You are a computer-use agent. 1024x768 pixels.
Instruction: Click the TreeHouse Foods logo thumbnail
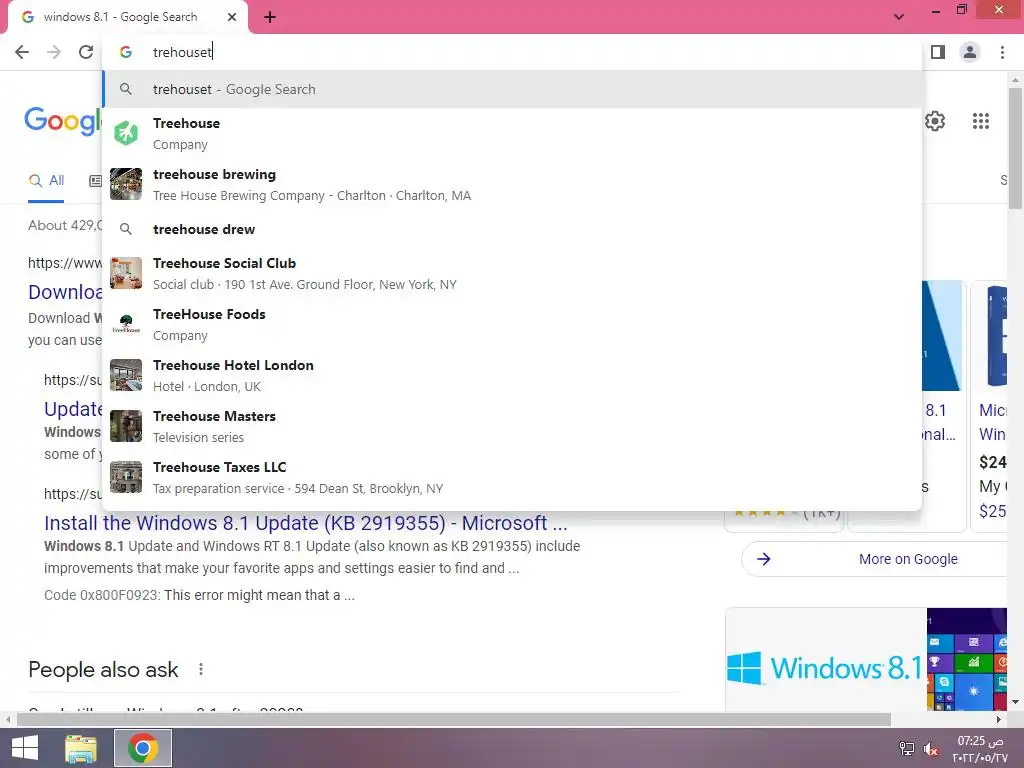(126, 324)
